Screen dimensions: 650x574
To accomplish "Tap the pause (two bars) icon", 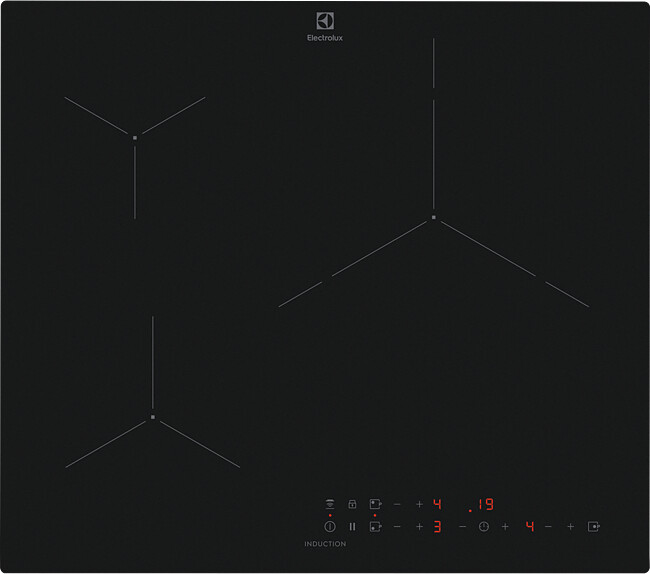I will click(x=352, y=526).
